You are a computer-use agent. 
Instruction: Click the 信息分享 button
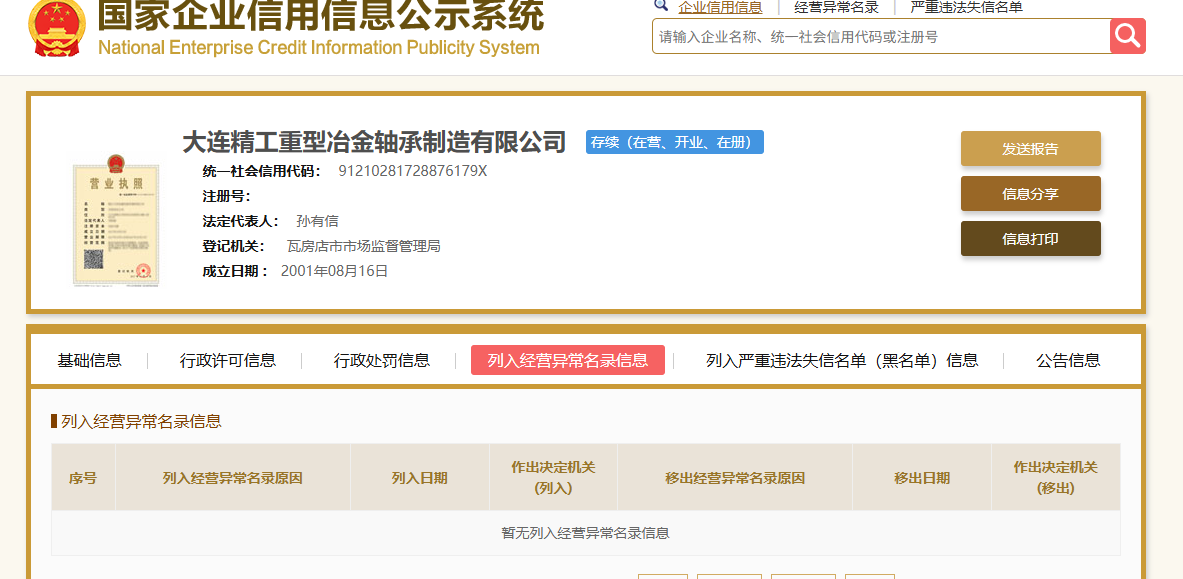tap(1031, 194)
